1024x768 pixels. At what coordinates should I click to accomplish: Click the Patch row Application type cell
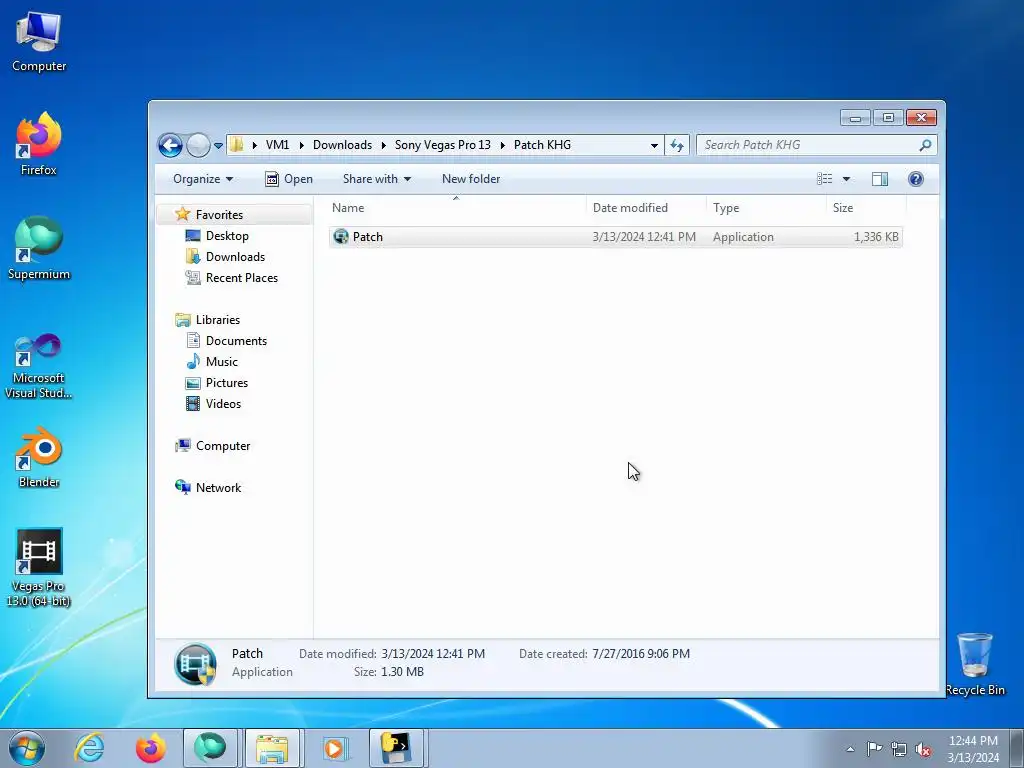point(743,237)
